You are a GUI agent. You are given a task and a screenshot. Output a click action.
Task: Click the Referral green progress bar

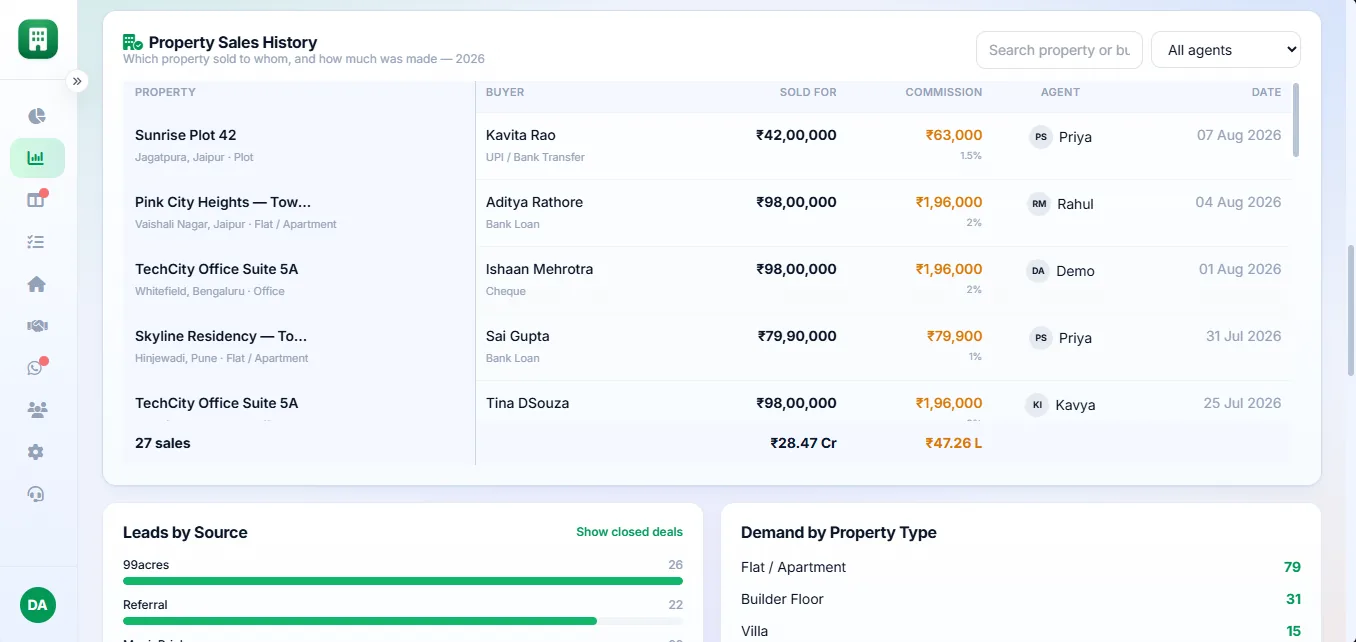click(360, 621)
